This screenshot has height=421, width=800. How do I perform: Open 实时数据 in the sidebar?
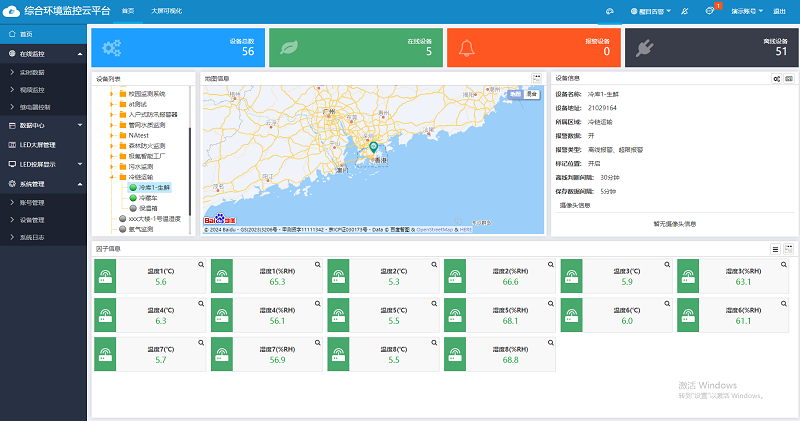pos(33,73)
